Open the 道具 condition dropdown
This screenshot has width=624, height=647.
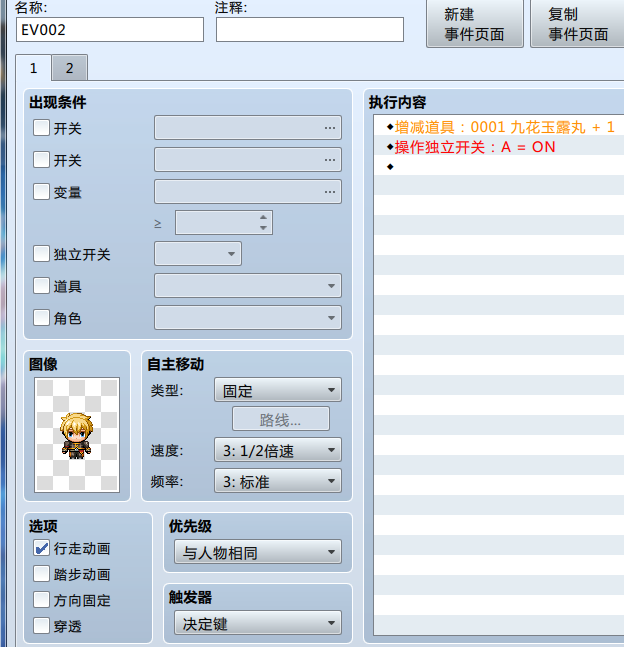[248, 286]
